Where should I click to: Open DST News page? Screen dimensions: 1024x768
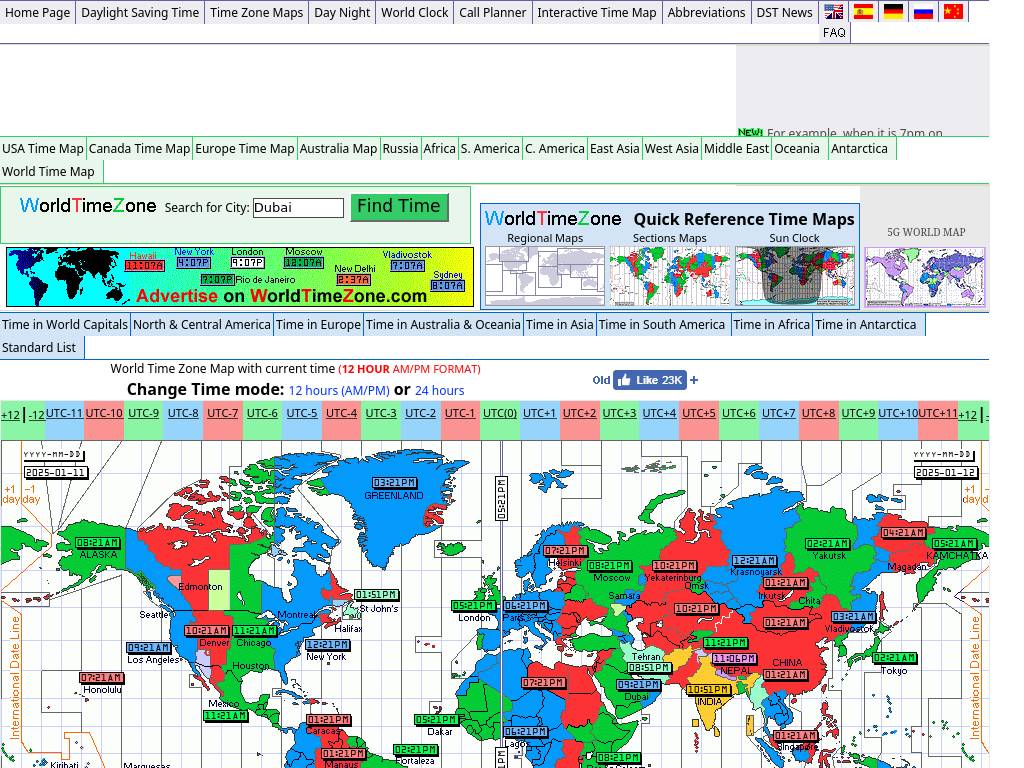click(784, 12)
